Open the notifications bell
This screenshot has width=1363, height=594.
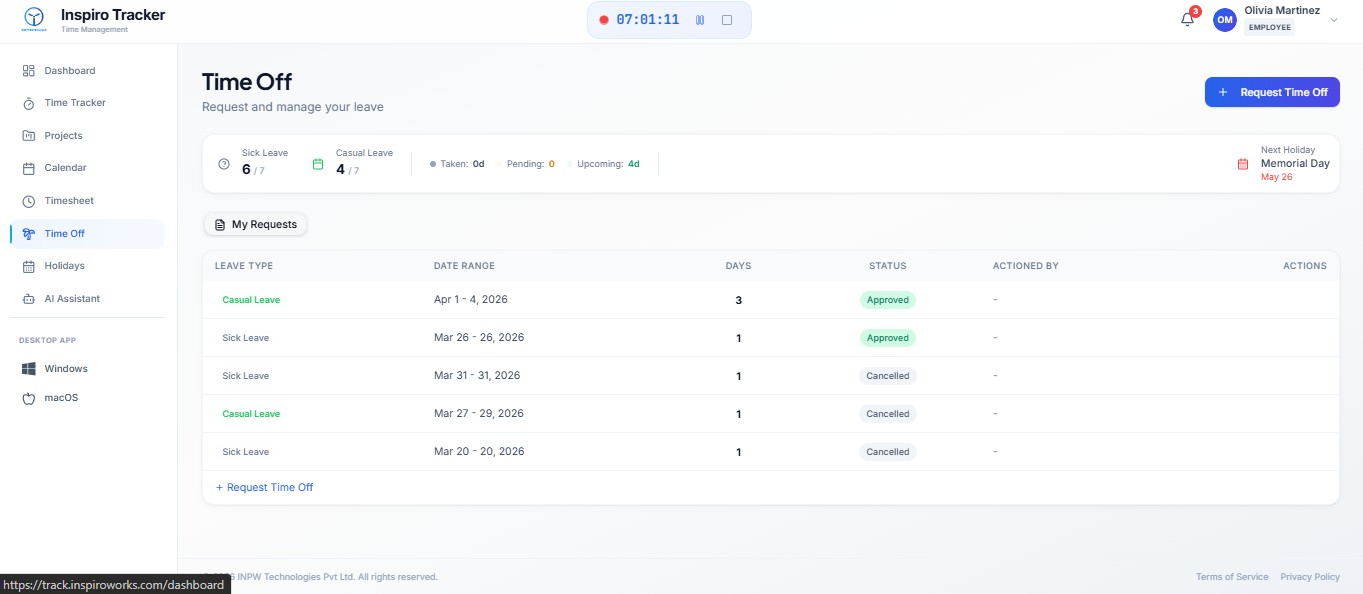(1187, 20)
